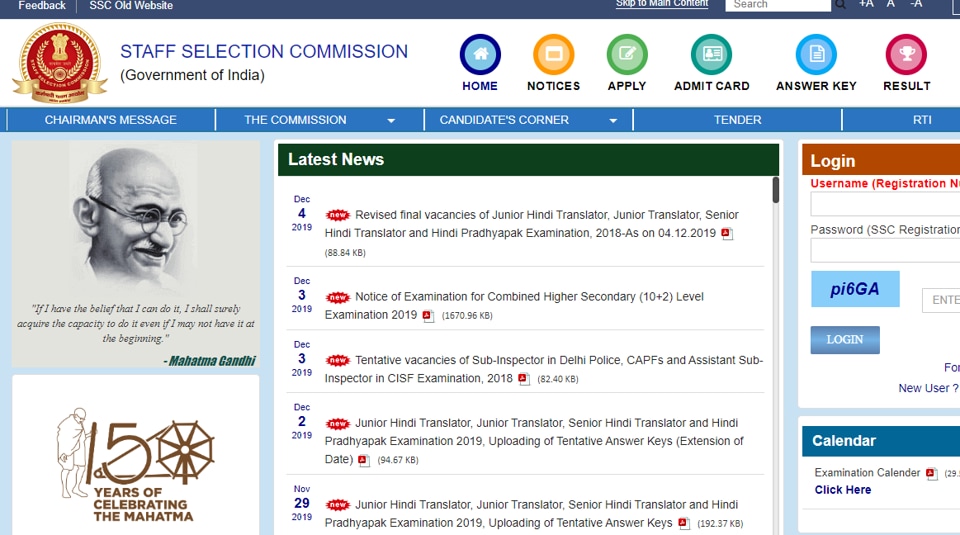Click Skip to Main Content link
Screen dimensions: 960x535
[x=662, y=4]
